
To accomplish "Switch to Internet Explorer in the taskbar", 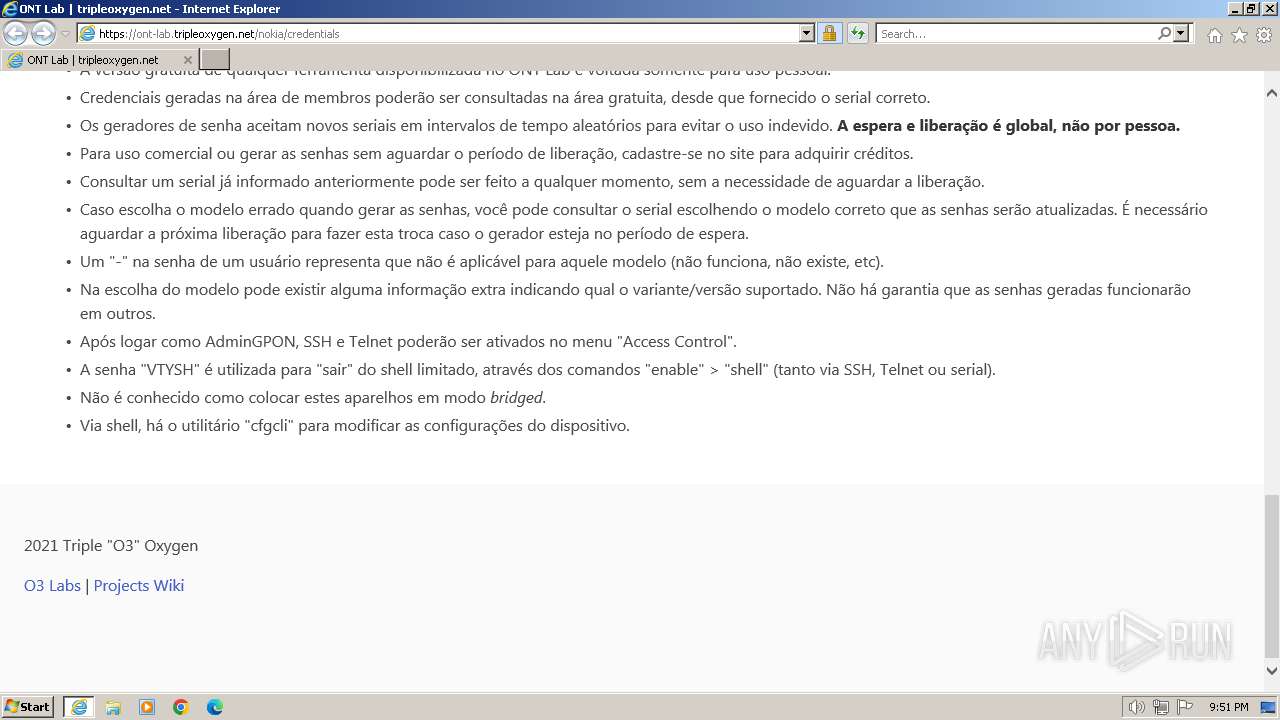I will [x=79, y=707].
